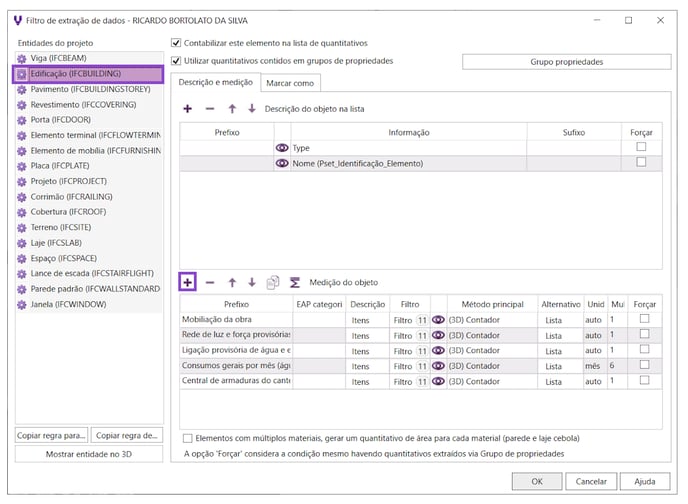Viewport: 688px width, 504px height.
Task: Add a new object measurement row
Action: 187,282
